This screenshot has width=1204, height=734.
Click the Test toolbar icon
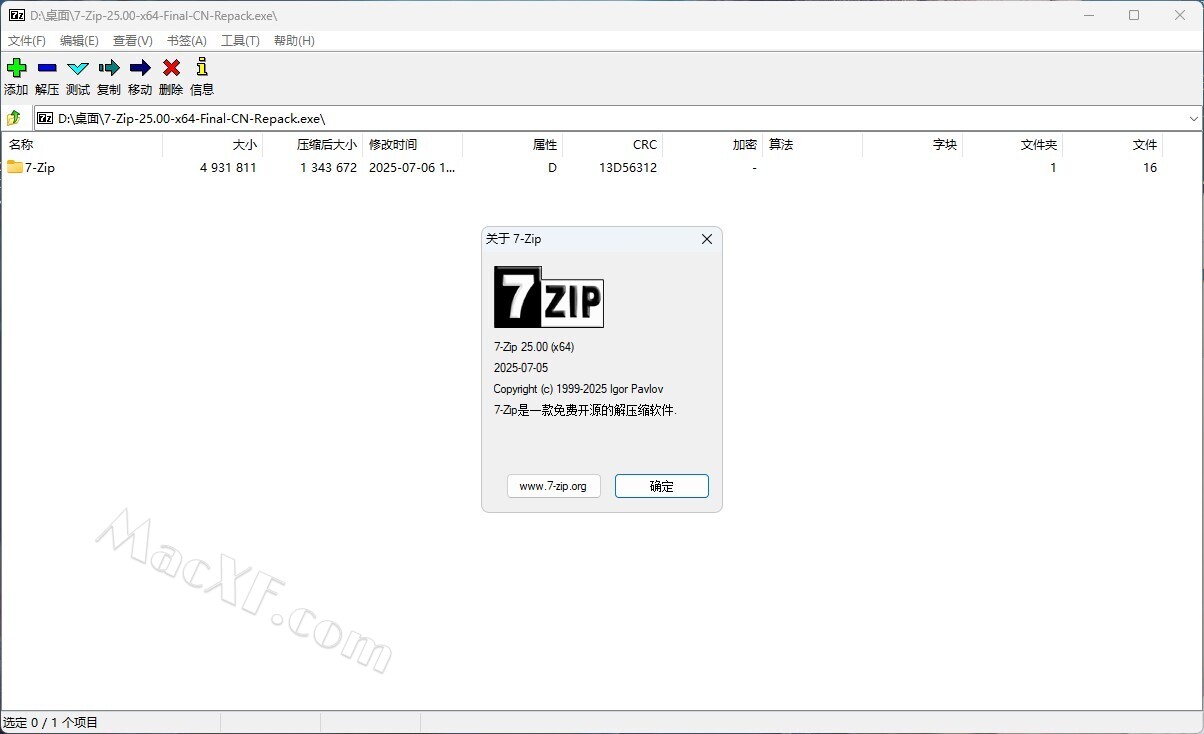pos(78,68)
